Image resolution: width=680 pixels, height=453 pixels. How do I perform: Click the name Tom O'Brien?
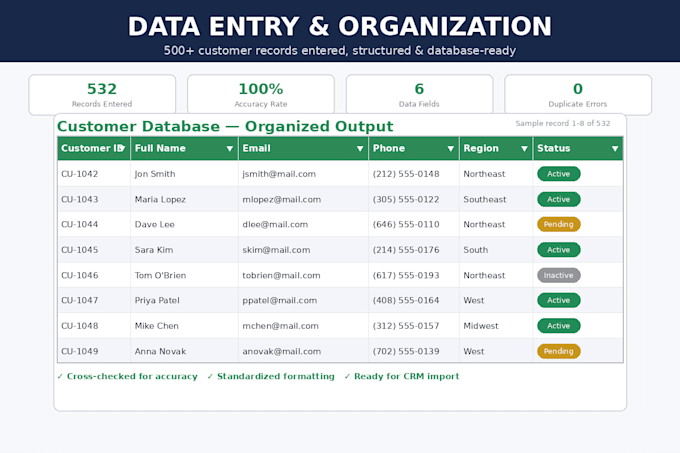click(x=160, y=275)
